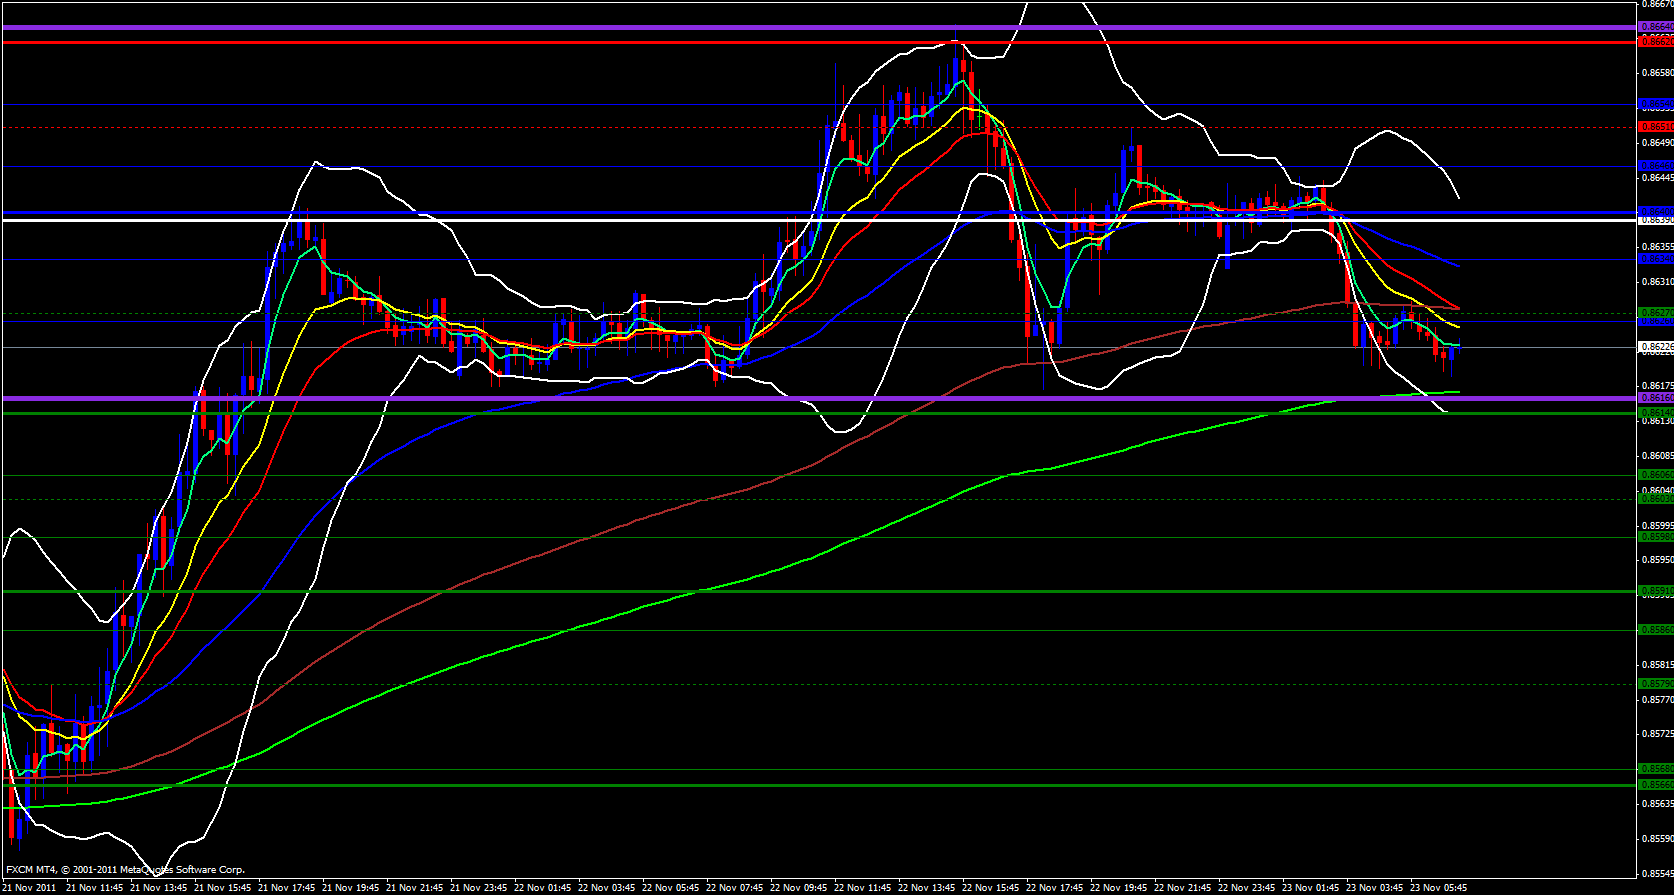
Task: Select the green dashed 0.85790 price label
Action: [x=1655, y=684]
